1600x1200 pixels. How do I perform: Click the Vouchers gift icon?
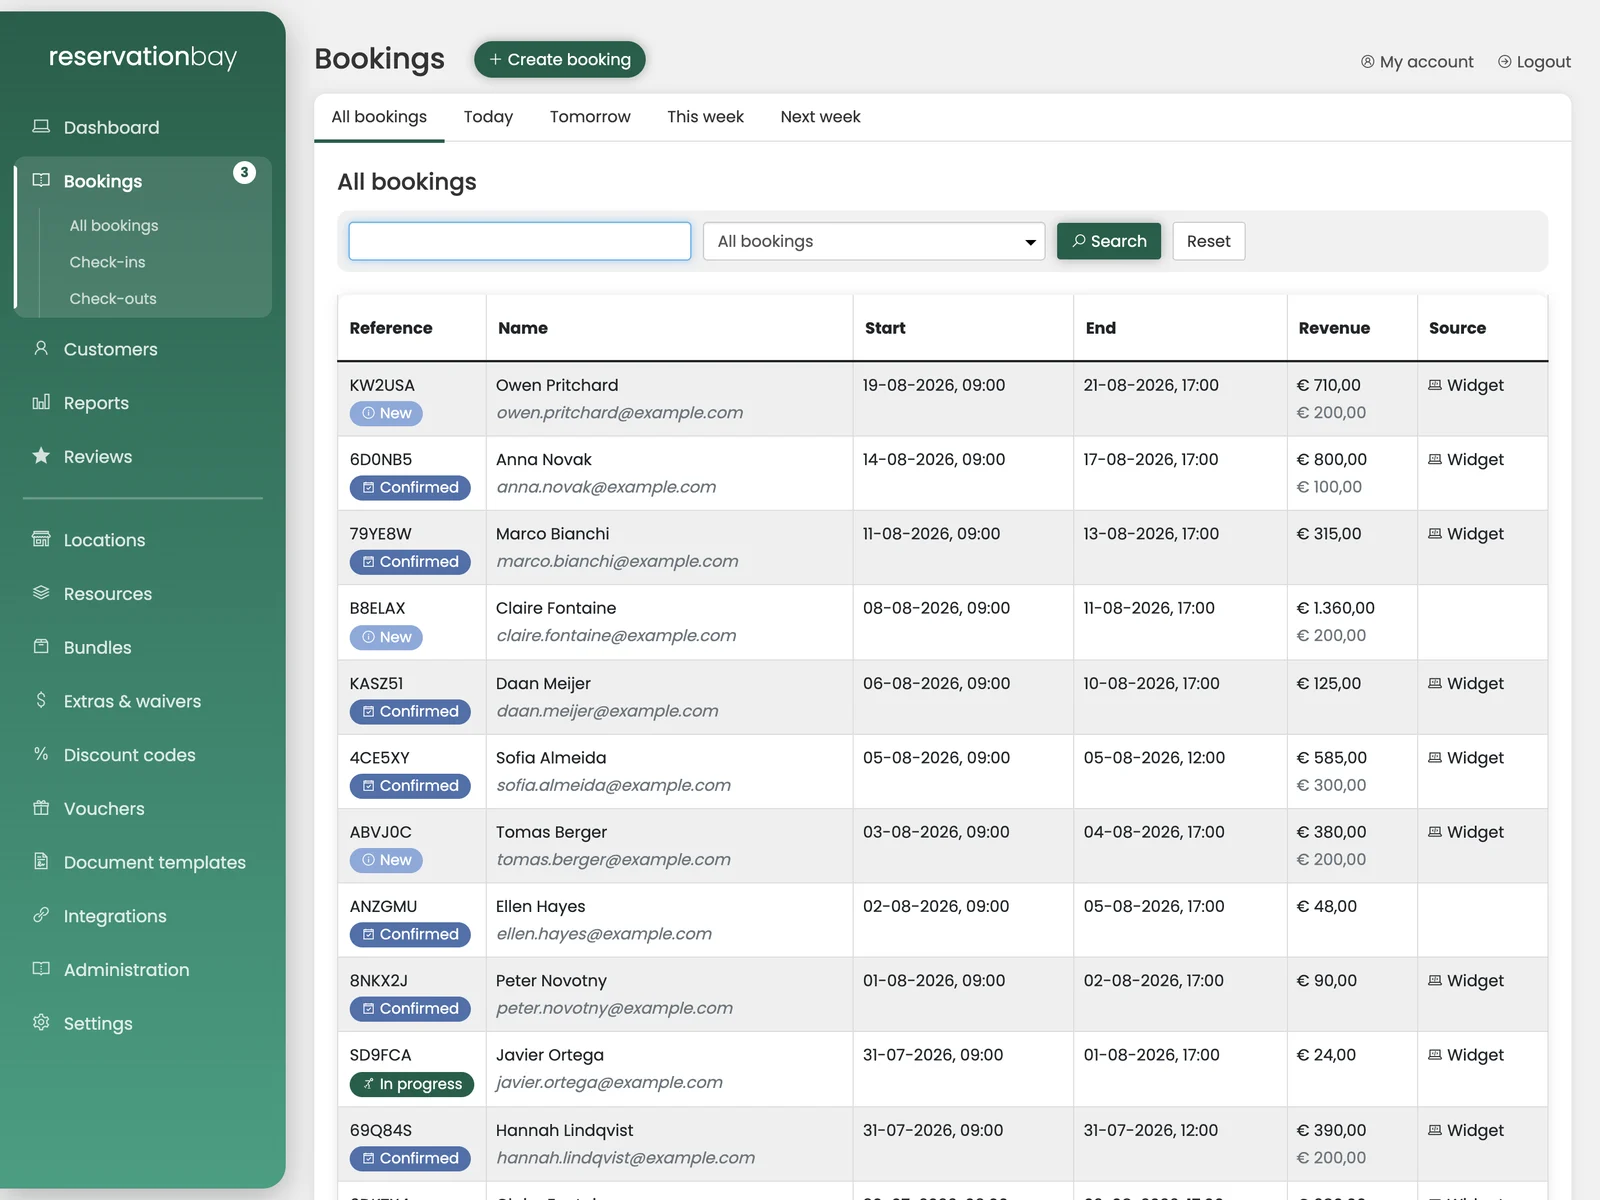[41, 808]
